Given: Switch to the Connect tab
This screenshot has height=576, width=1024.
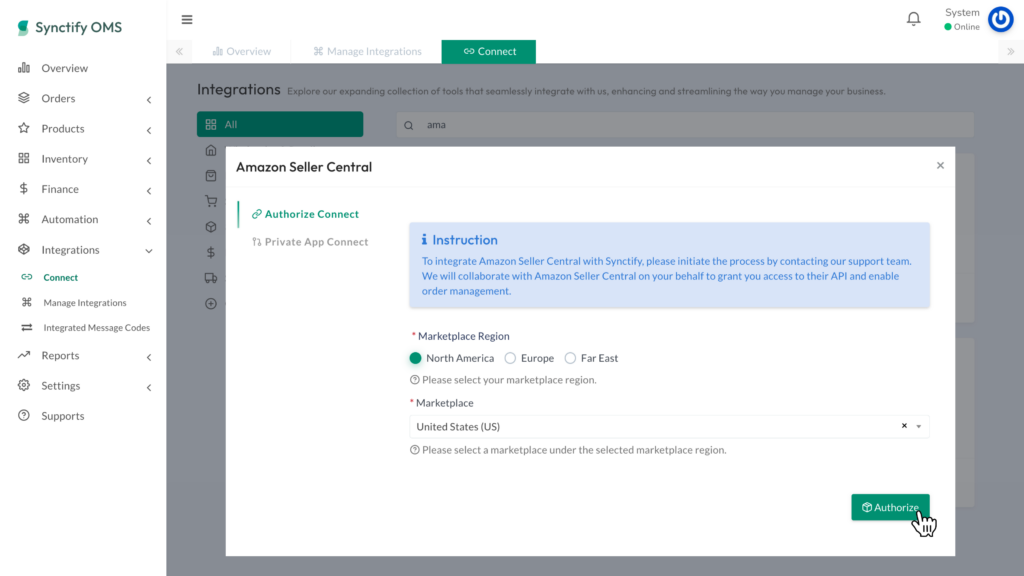Looking at the screenshot, I should click(488, 52).
